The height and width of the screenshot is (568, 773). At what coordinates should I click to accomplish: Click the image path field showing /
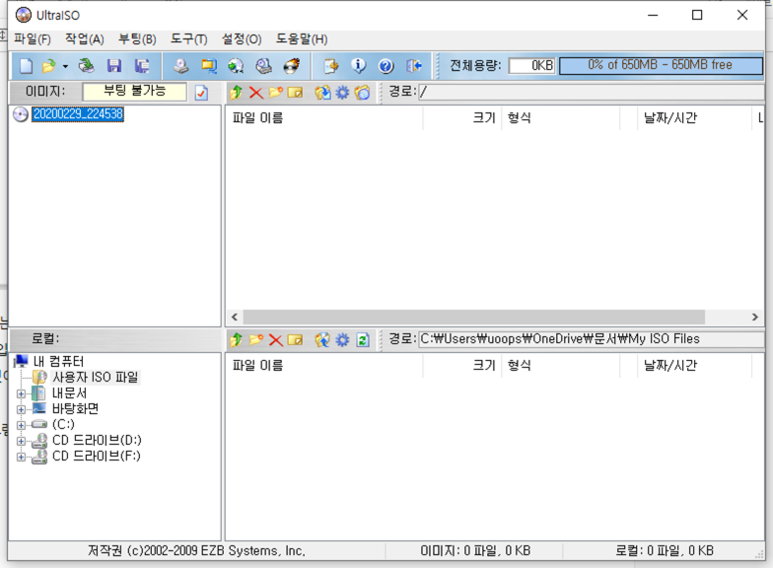click(x=591, y=92)
